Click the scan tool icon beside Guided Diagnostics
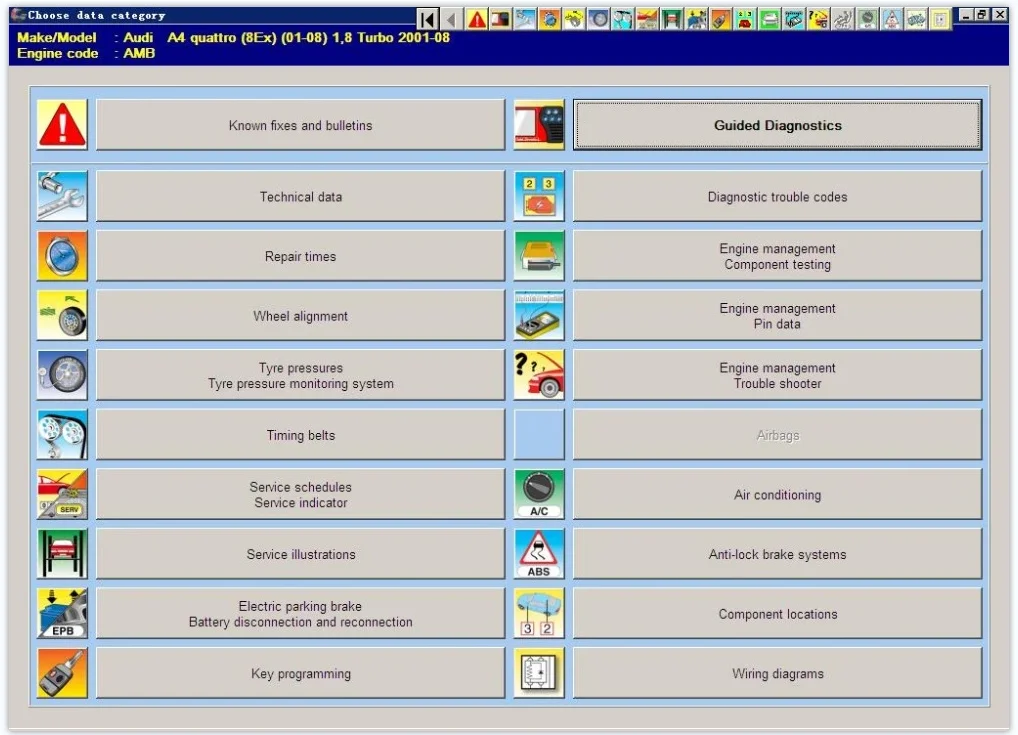This screenshot has height=735, width=1018. coord(539,125)
